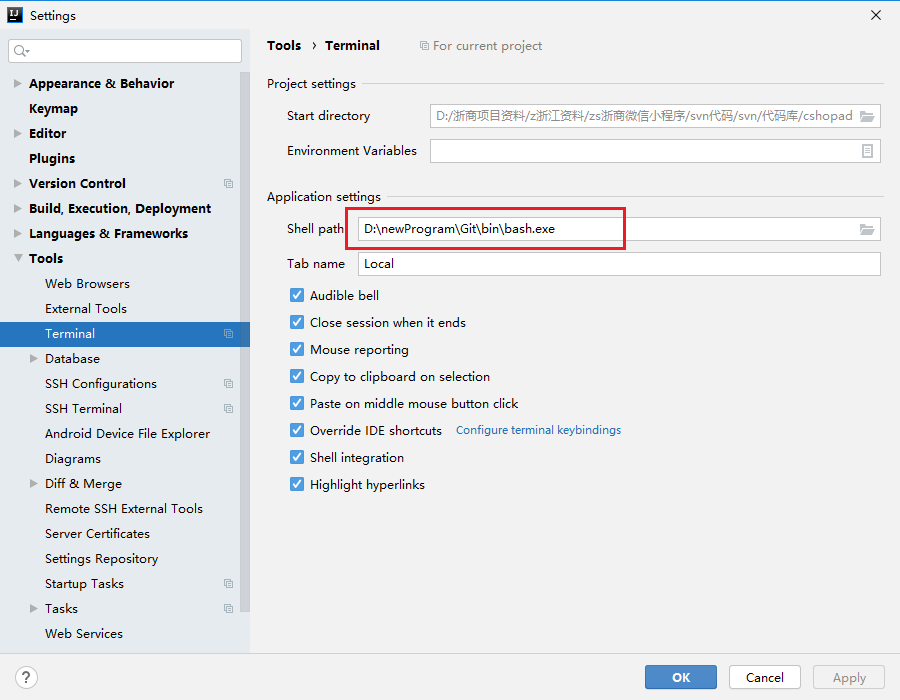Click the project-level icon beside Version Control
Image resolution: width=900 pixels, height=700 pixels.
pyautogui.click(x=228, y=184)
